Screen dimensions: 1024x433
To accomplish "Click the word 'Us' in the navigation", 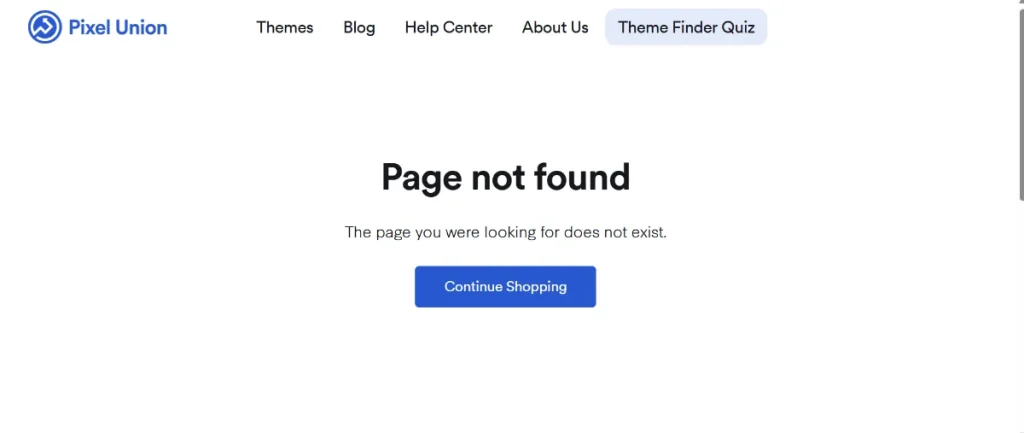I will tap(577, 27).
